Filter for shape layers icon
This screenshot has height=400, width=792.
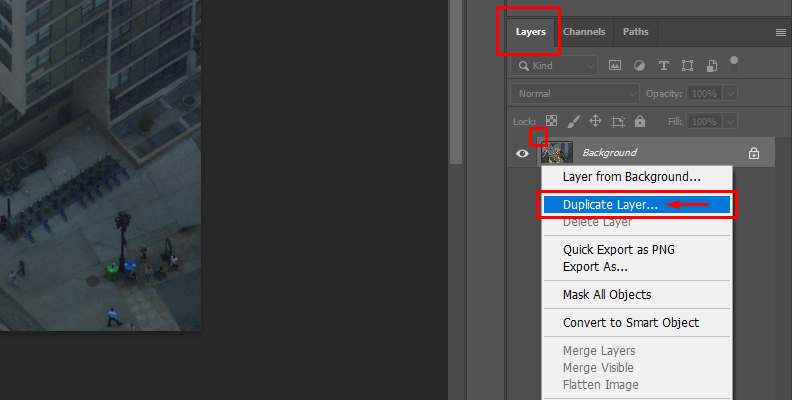tap(687, 66)
